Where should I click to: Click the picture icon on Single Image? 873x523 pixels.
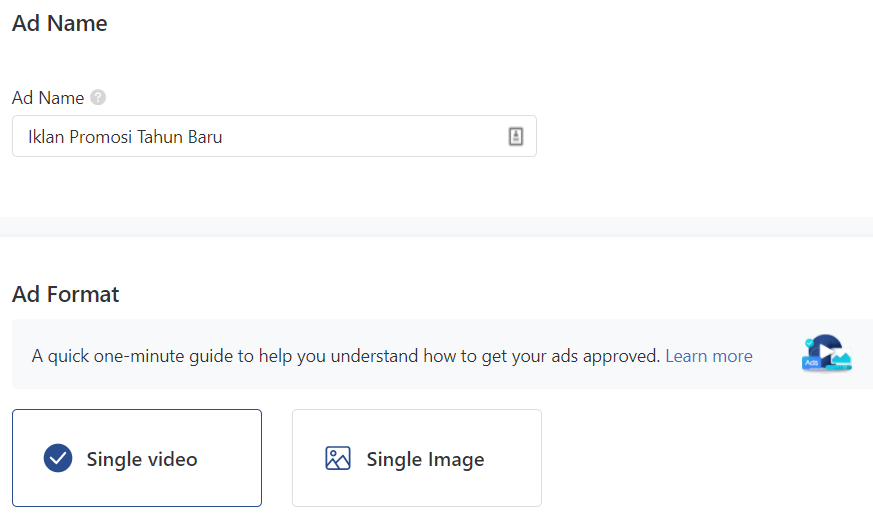[x=338, y=459]
